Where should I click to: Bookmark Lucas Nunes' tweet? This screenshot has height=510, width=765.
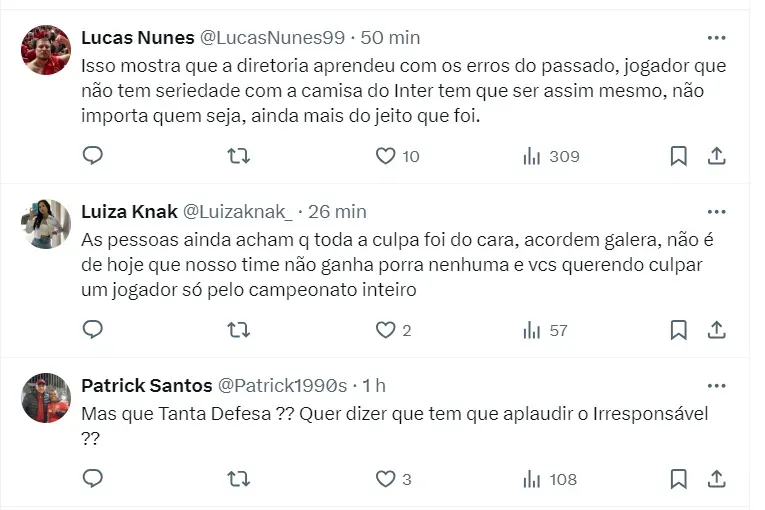(678, 156)
